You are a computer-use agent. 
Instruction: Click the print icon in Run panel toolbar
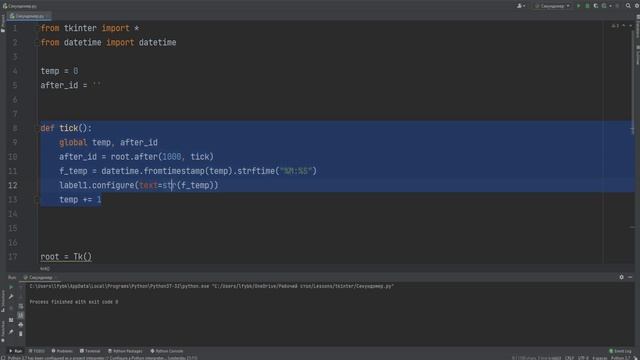21,324
